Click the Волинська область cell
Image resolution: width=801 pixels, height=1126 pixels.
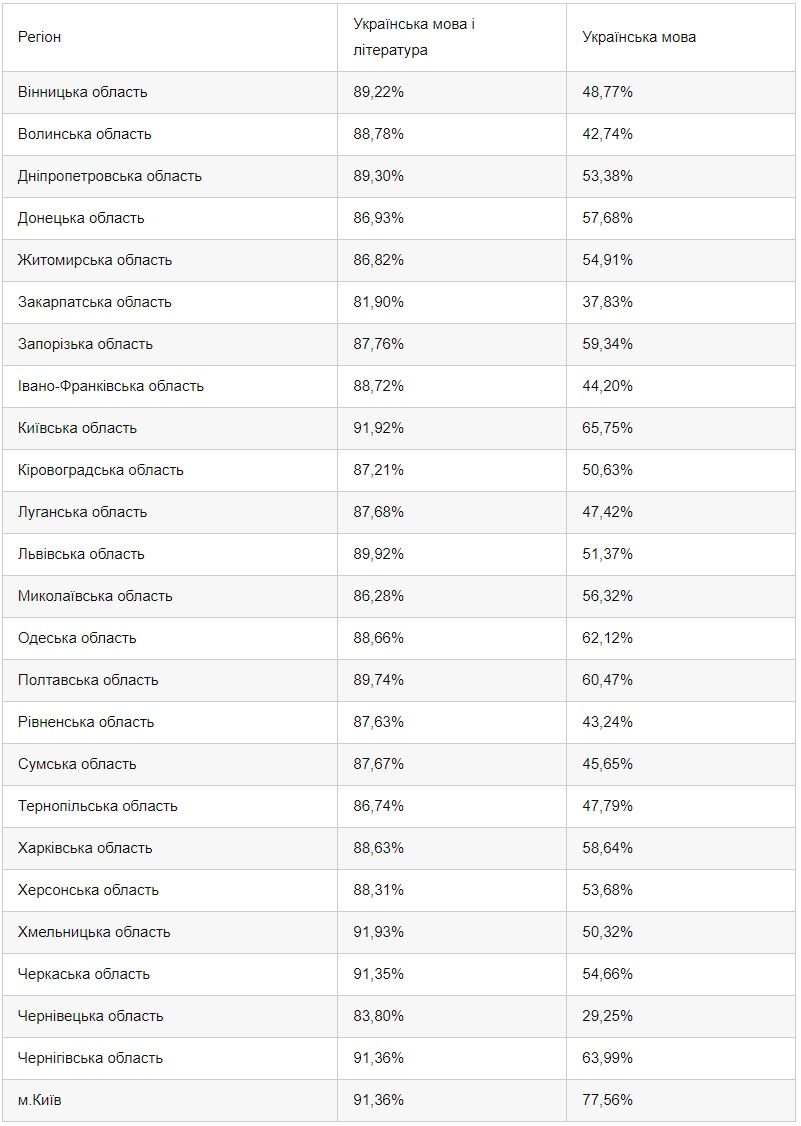(84, 134)
